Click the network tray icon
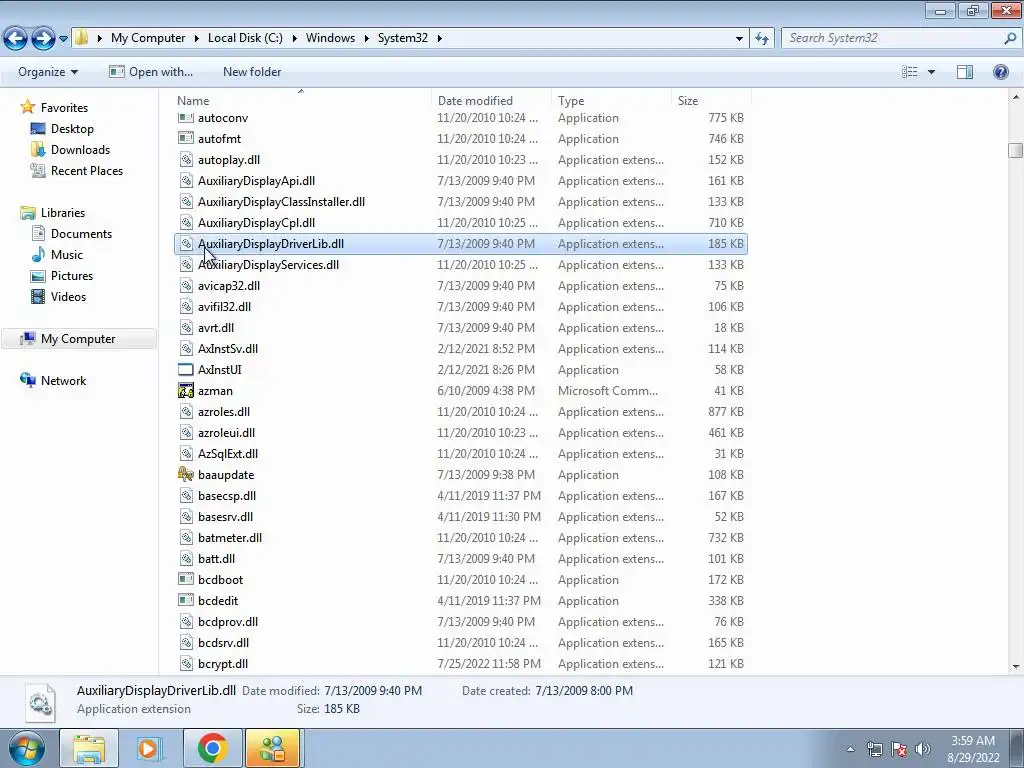The width and height of the screenshot is (1024, 768). (x=874, y=749)
